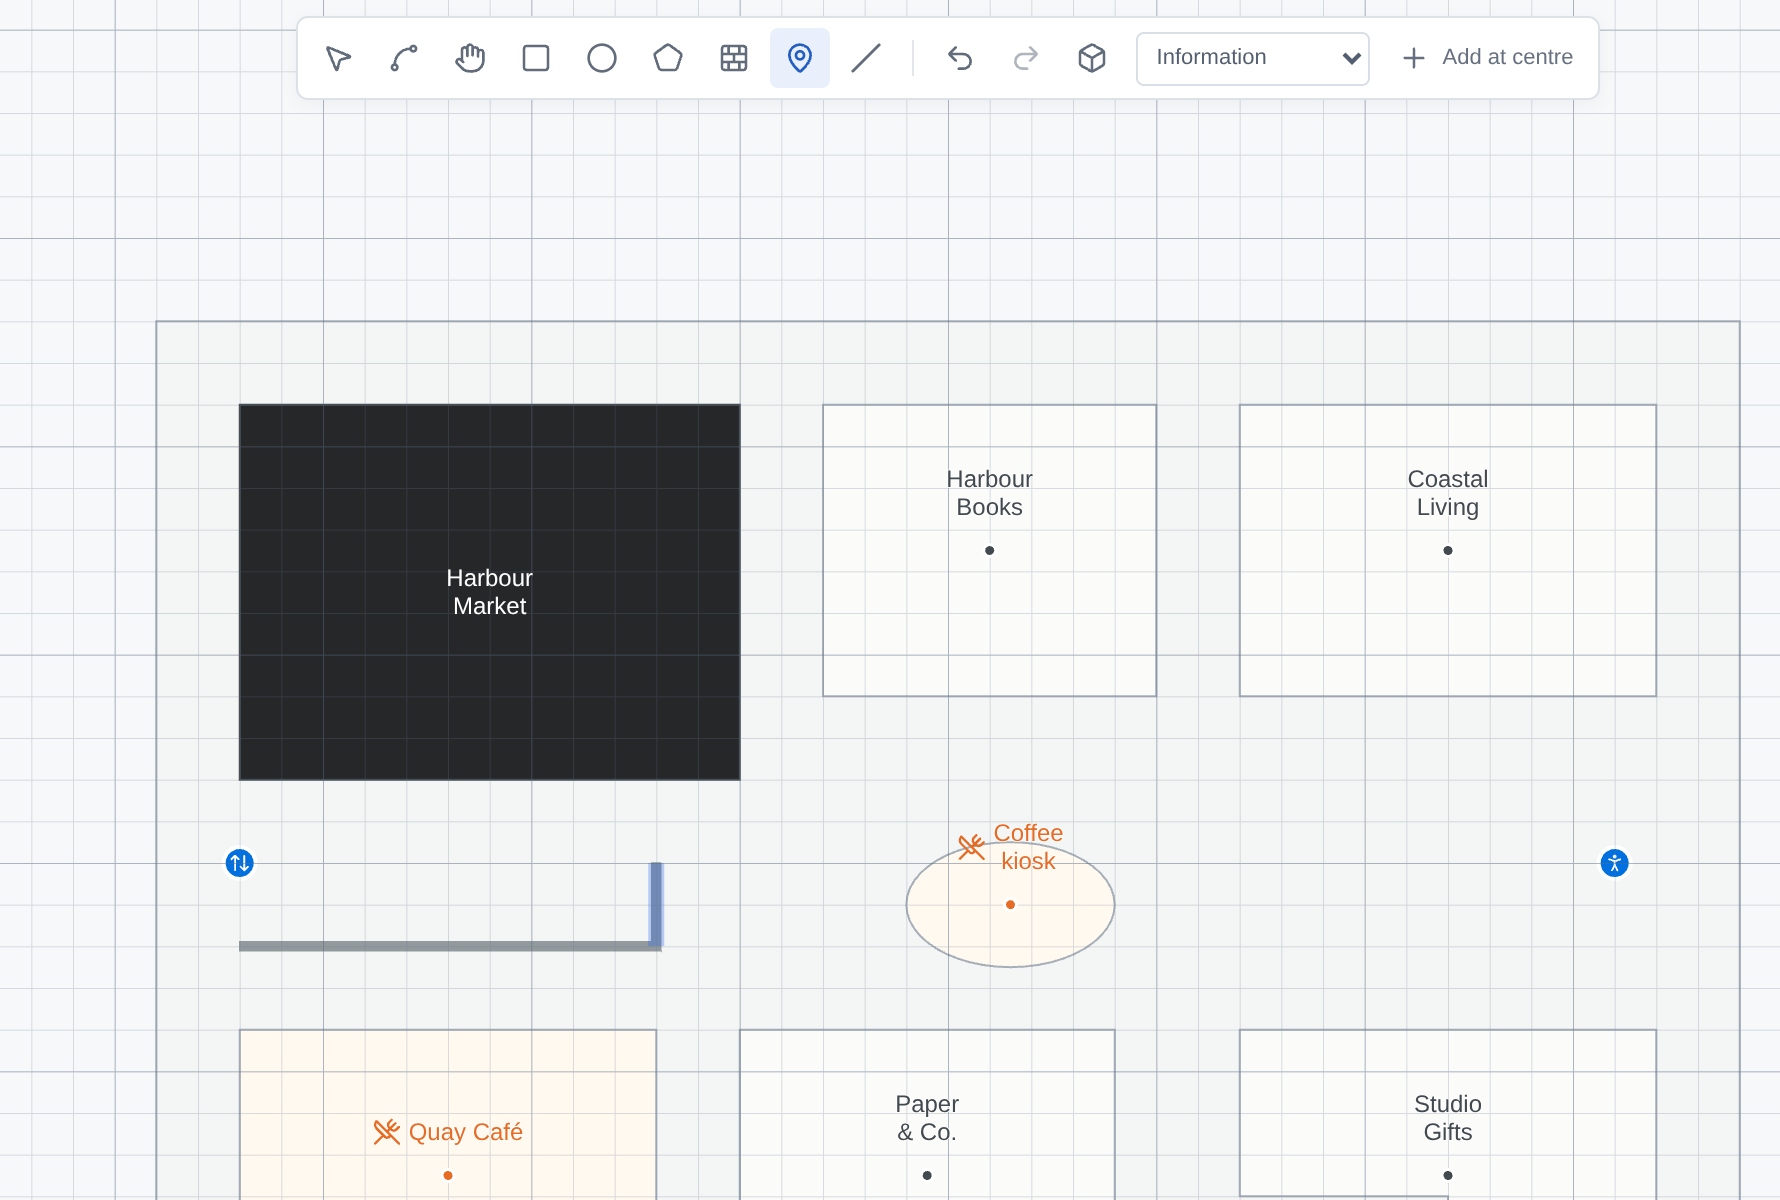Click the Coffee kiosk orange anchor dot
The width and height of the screenshot is (1780, 1200).
pos(1011,905)
